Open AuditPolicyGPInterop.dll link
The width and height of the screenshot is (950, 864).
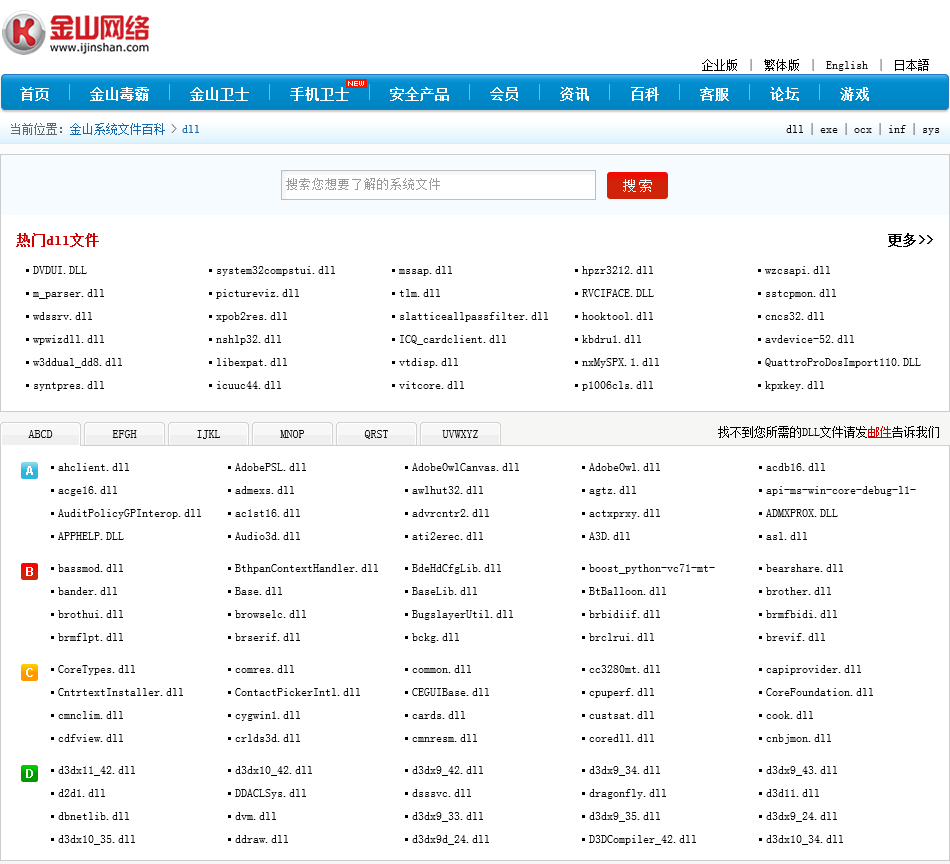(130, 513)
